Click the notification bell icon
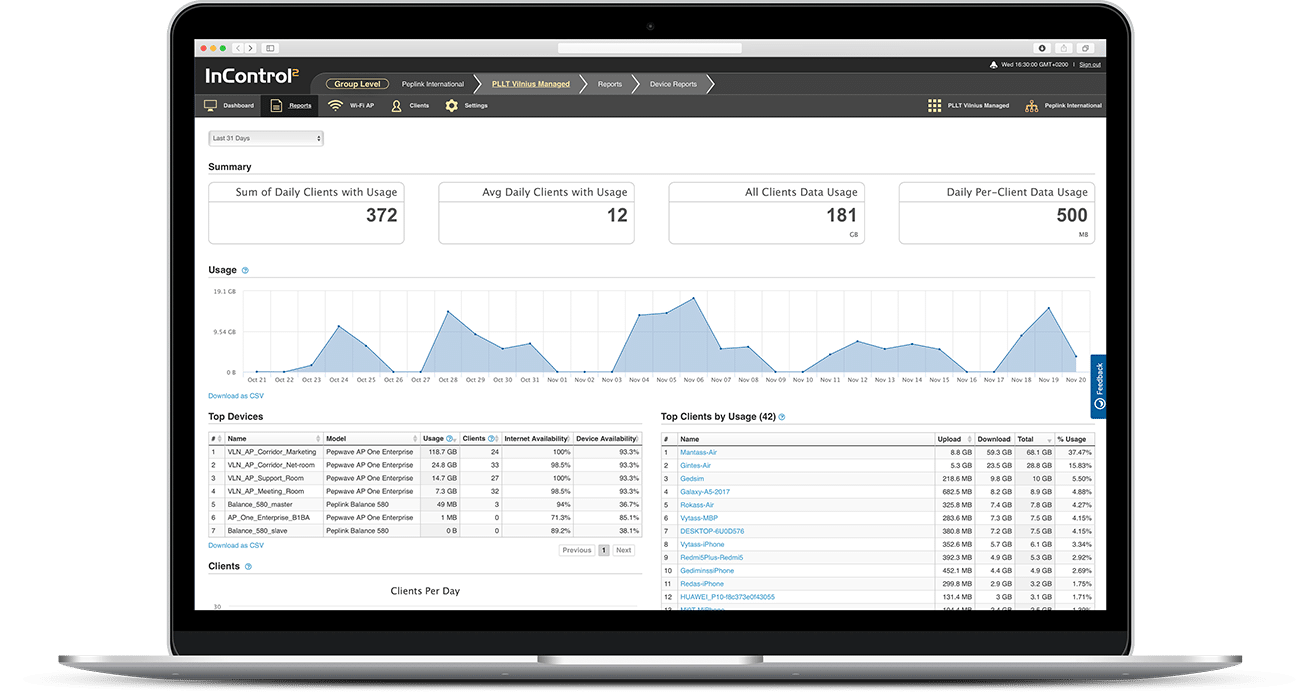The image size is (1302, 692). coord(993,63)
